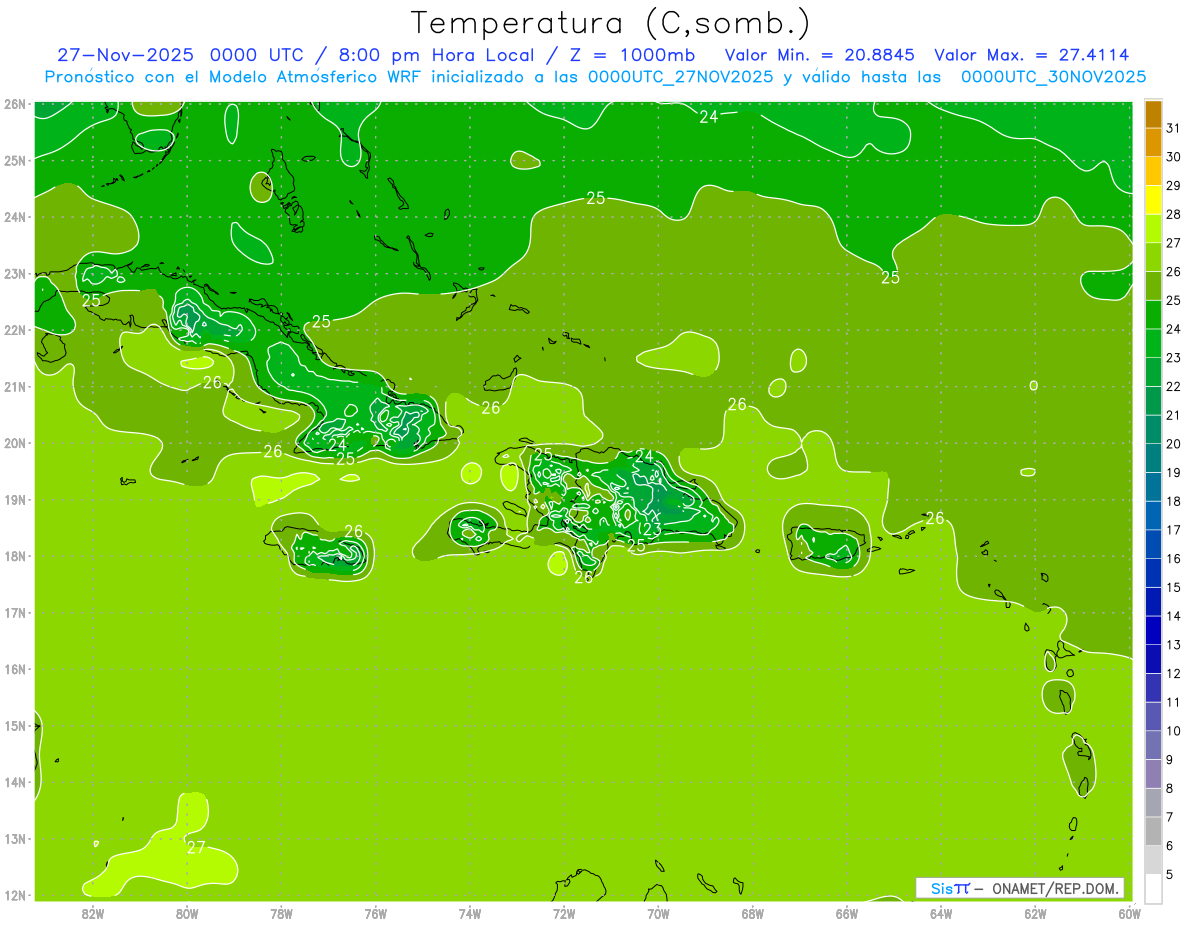Click the initialization time '0000UTC_27NOV2025'
Screen dimensions: 1200x927
click(x=680, y=76)
